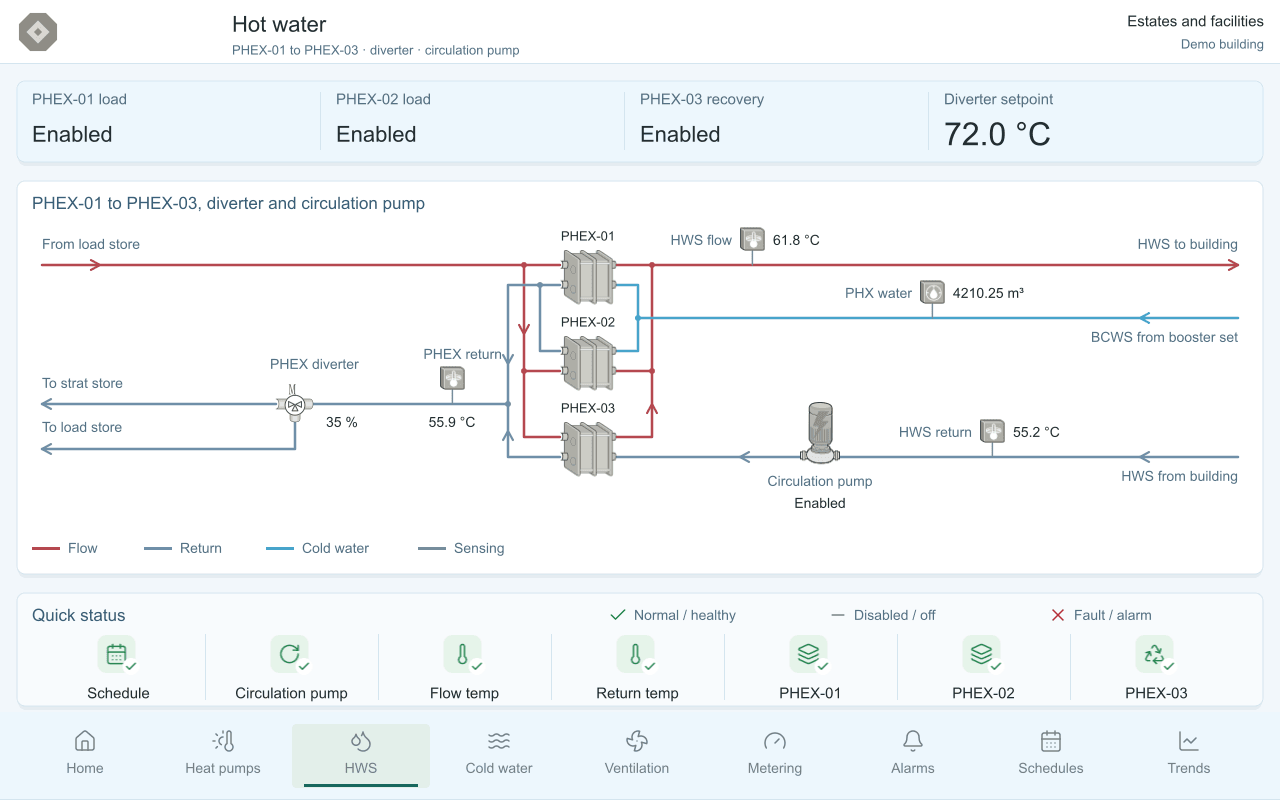Viewport: 1280px width, 800px height.
Task: Switch to Heat pumps tab
Action: click(223, 754)
